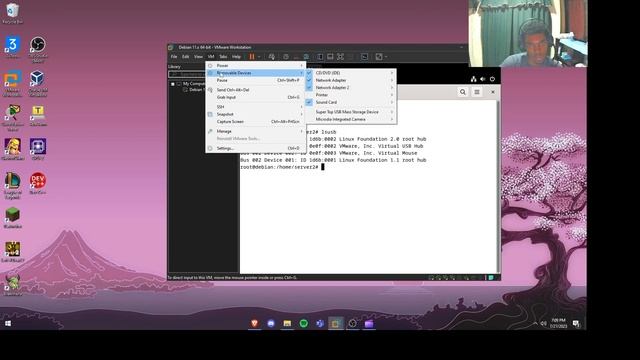
Task: Open the dropdown arrow beside Pause button
Action: [x=259, y=57]
